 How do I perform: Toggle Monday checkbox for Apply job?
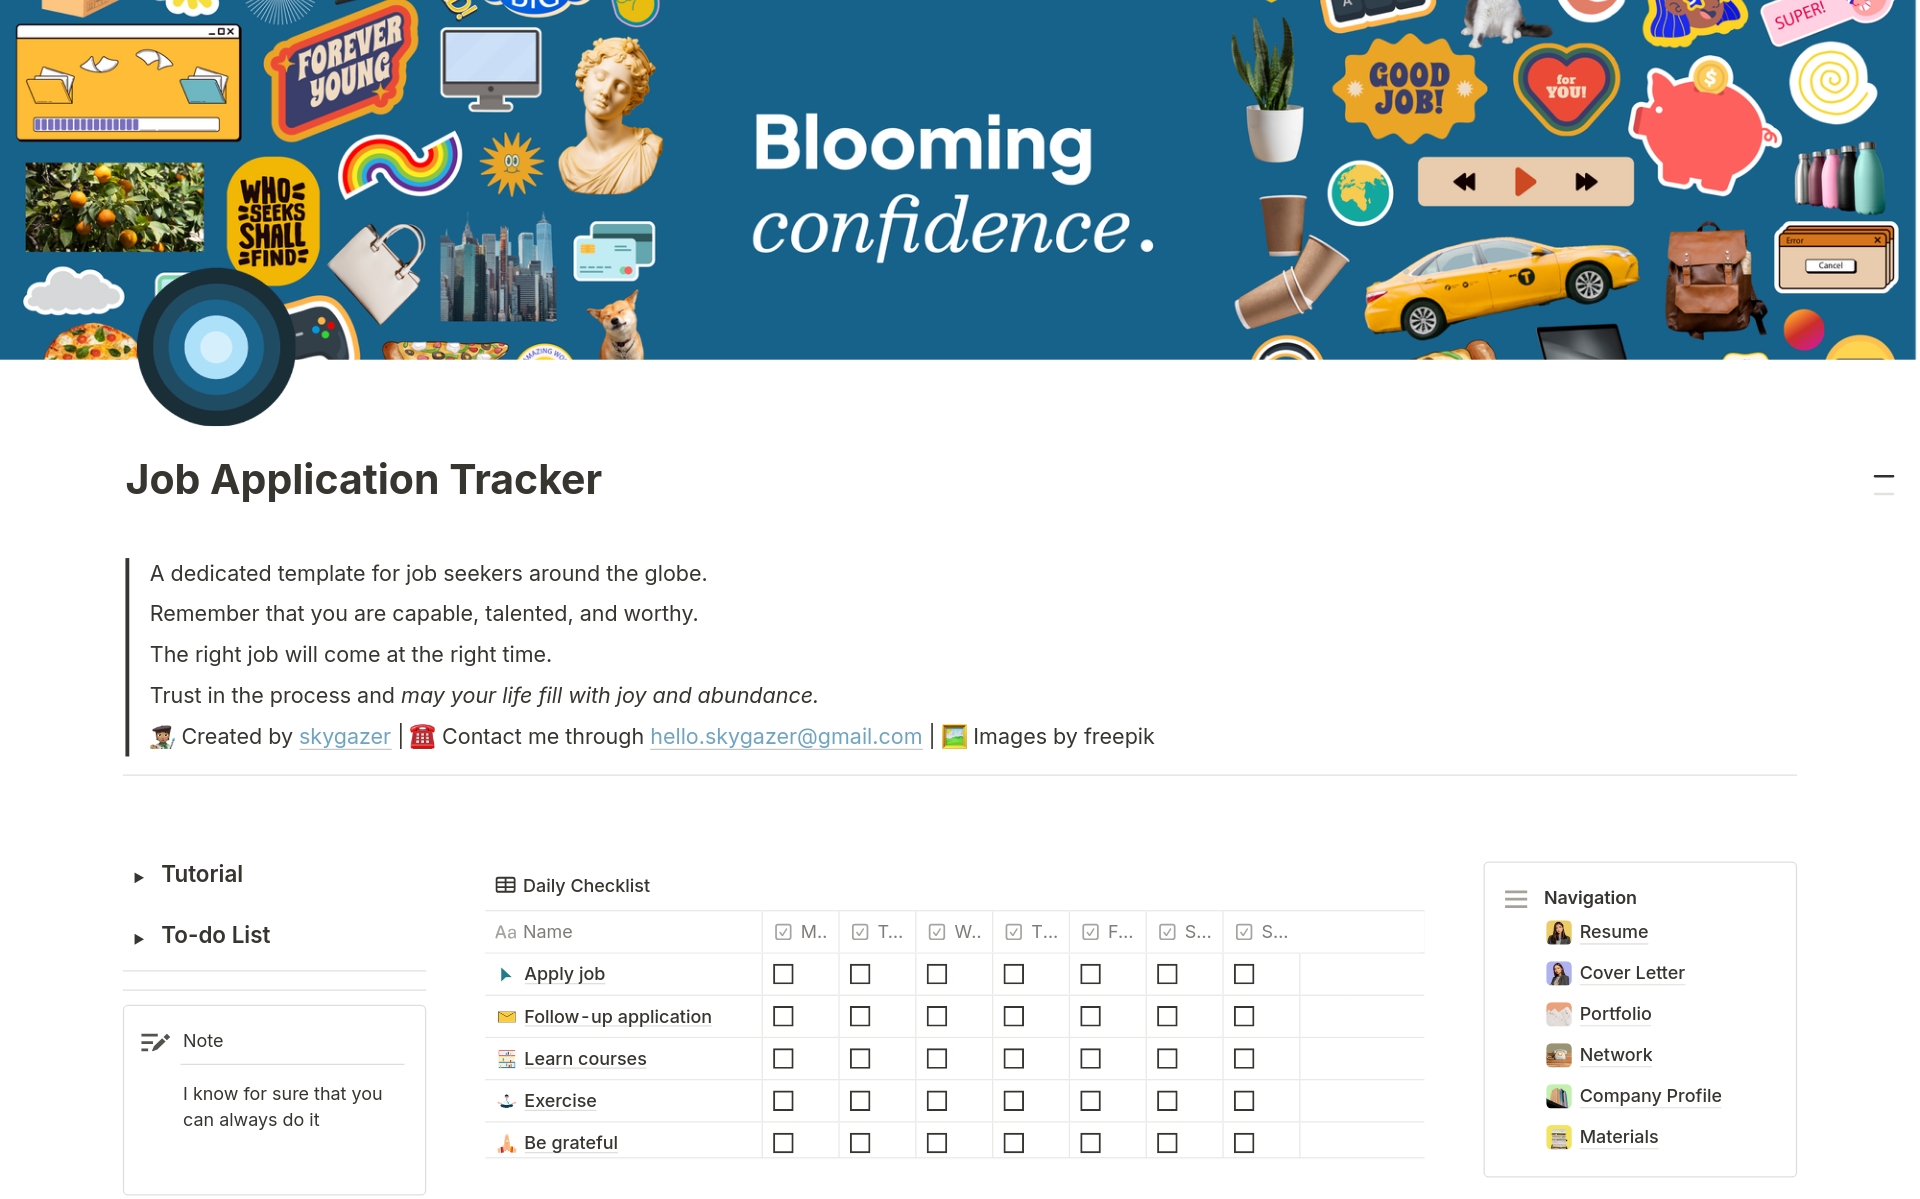(785, 972)
